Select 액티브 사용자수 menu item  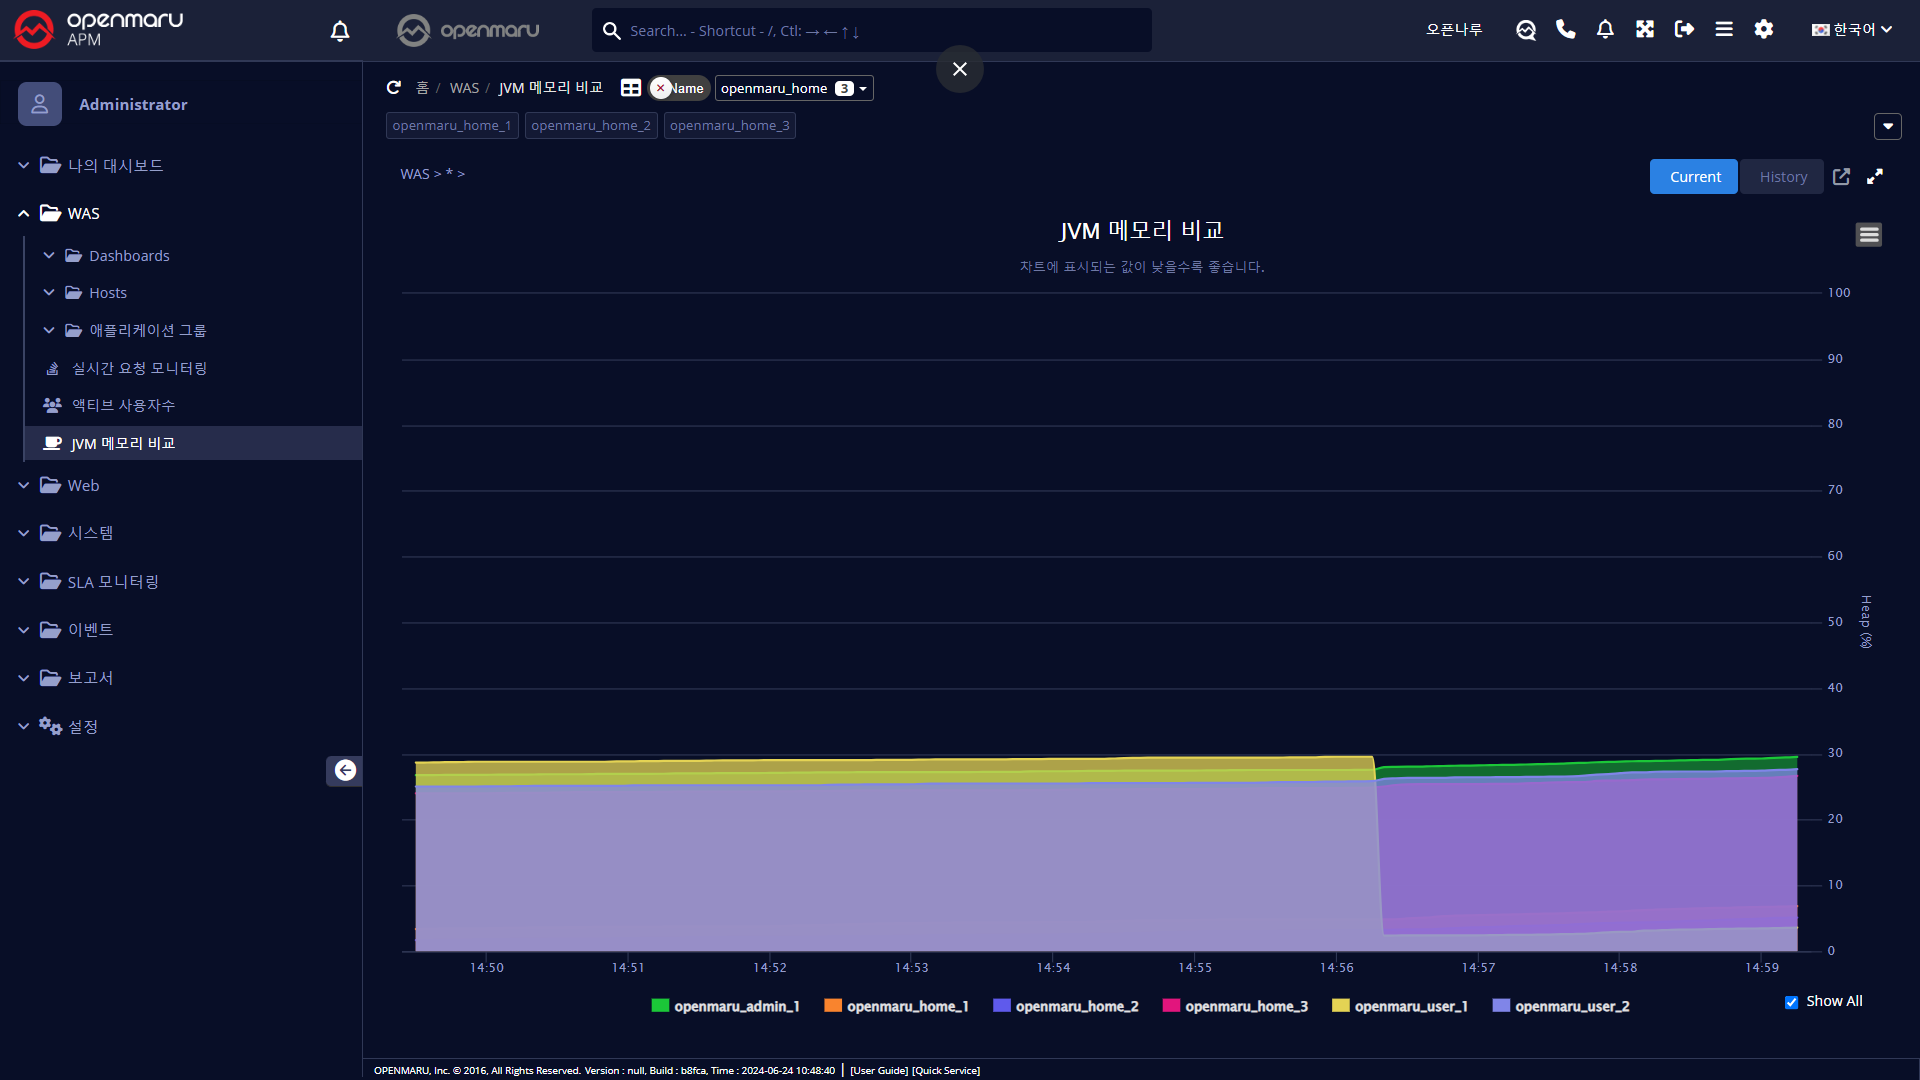123,405
